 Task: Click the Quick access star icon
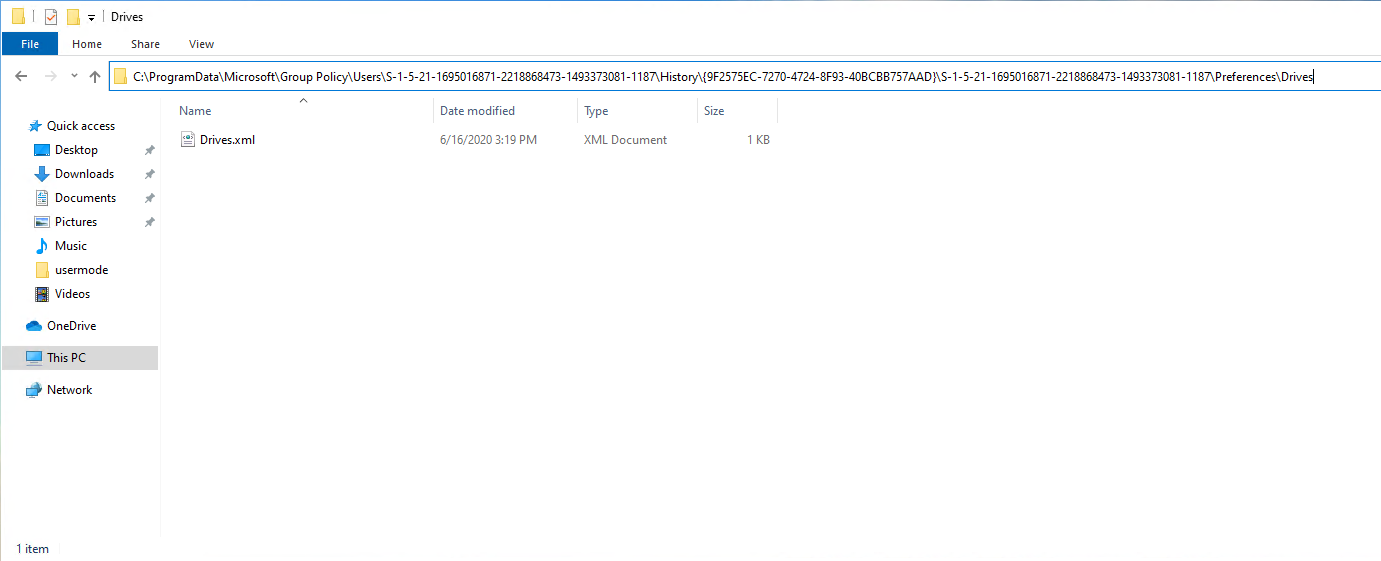click(x=36, y=126)
